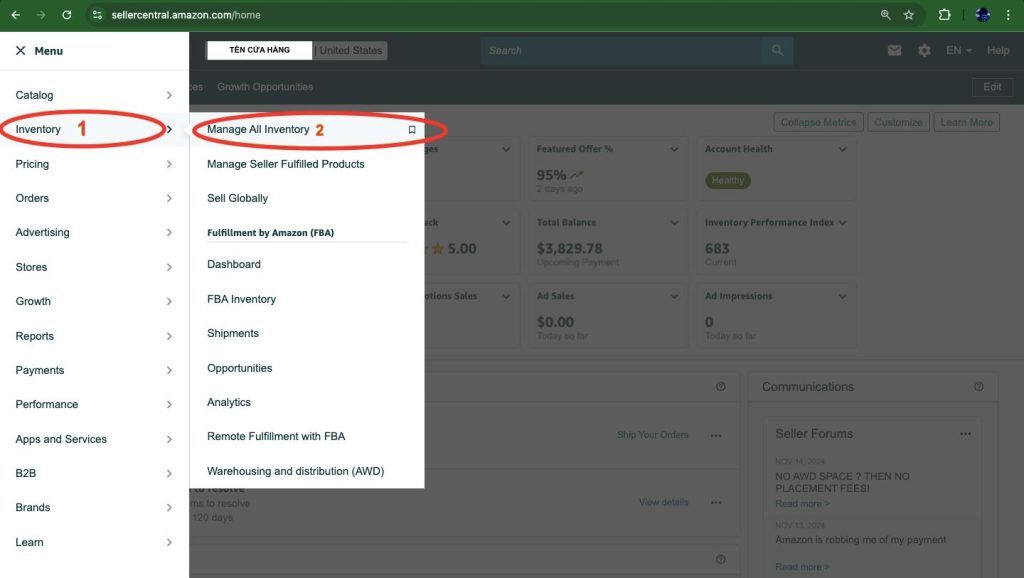Expand the Account Health card chevron

842,149
